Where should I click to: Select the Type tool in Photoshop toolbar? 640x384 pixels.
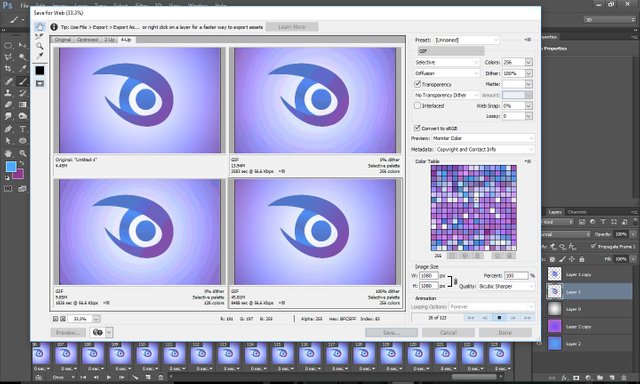[22, 129]
